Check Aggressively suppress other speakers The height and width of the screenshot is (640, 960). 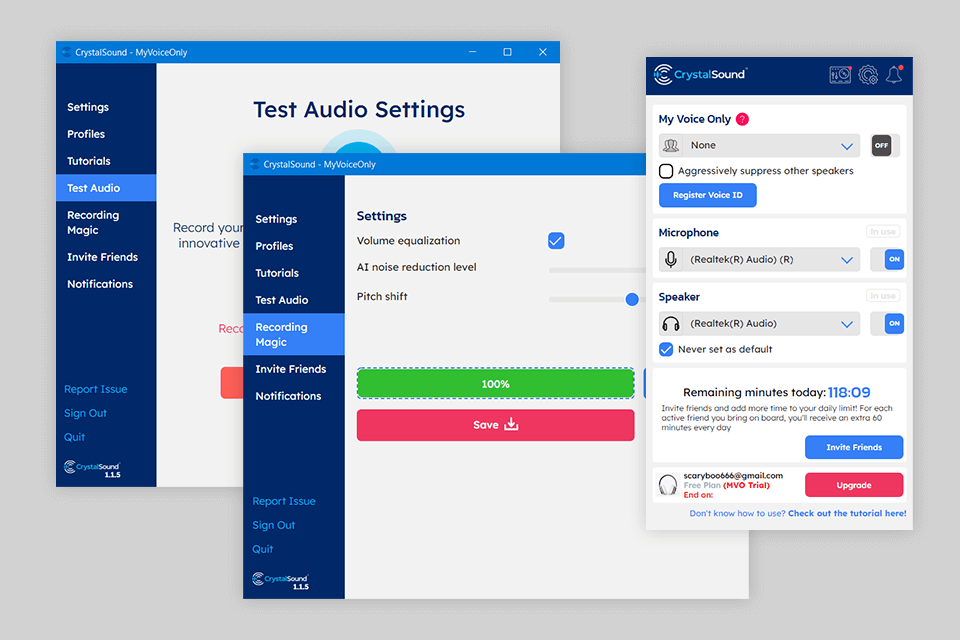[666, 171]
